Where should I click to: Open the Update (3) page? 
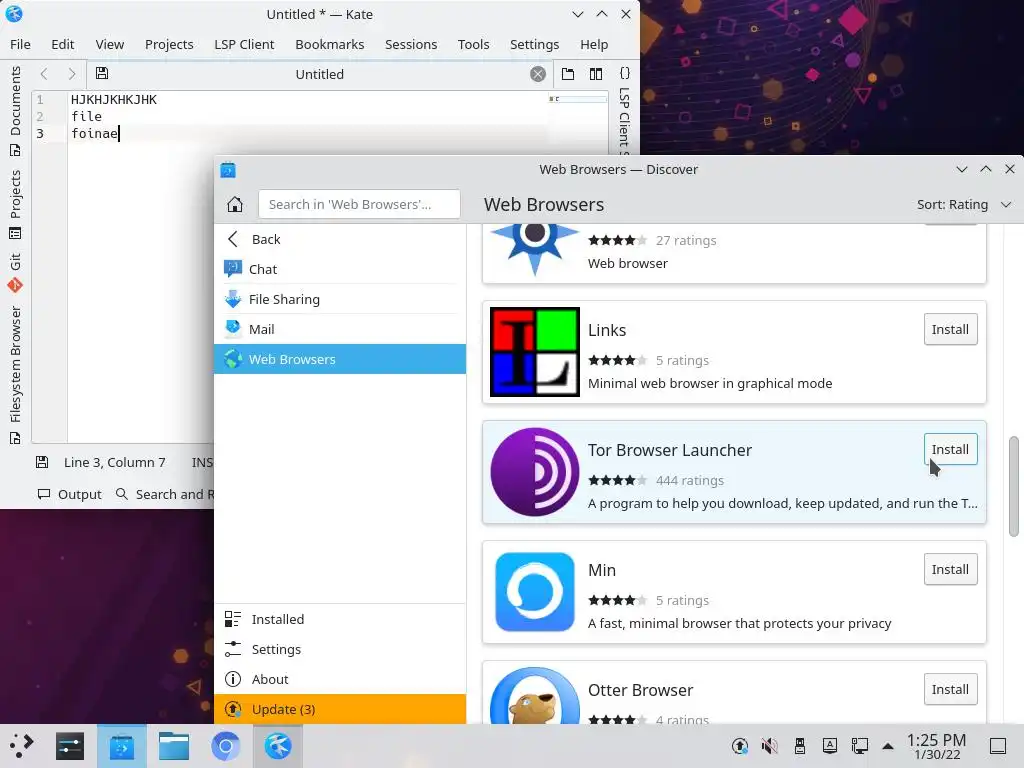tap(340, 709)
